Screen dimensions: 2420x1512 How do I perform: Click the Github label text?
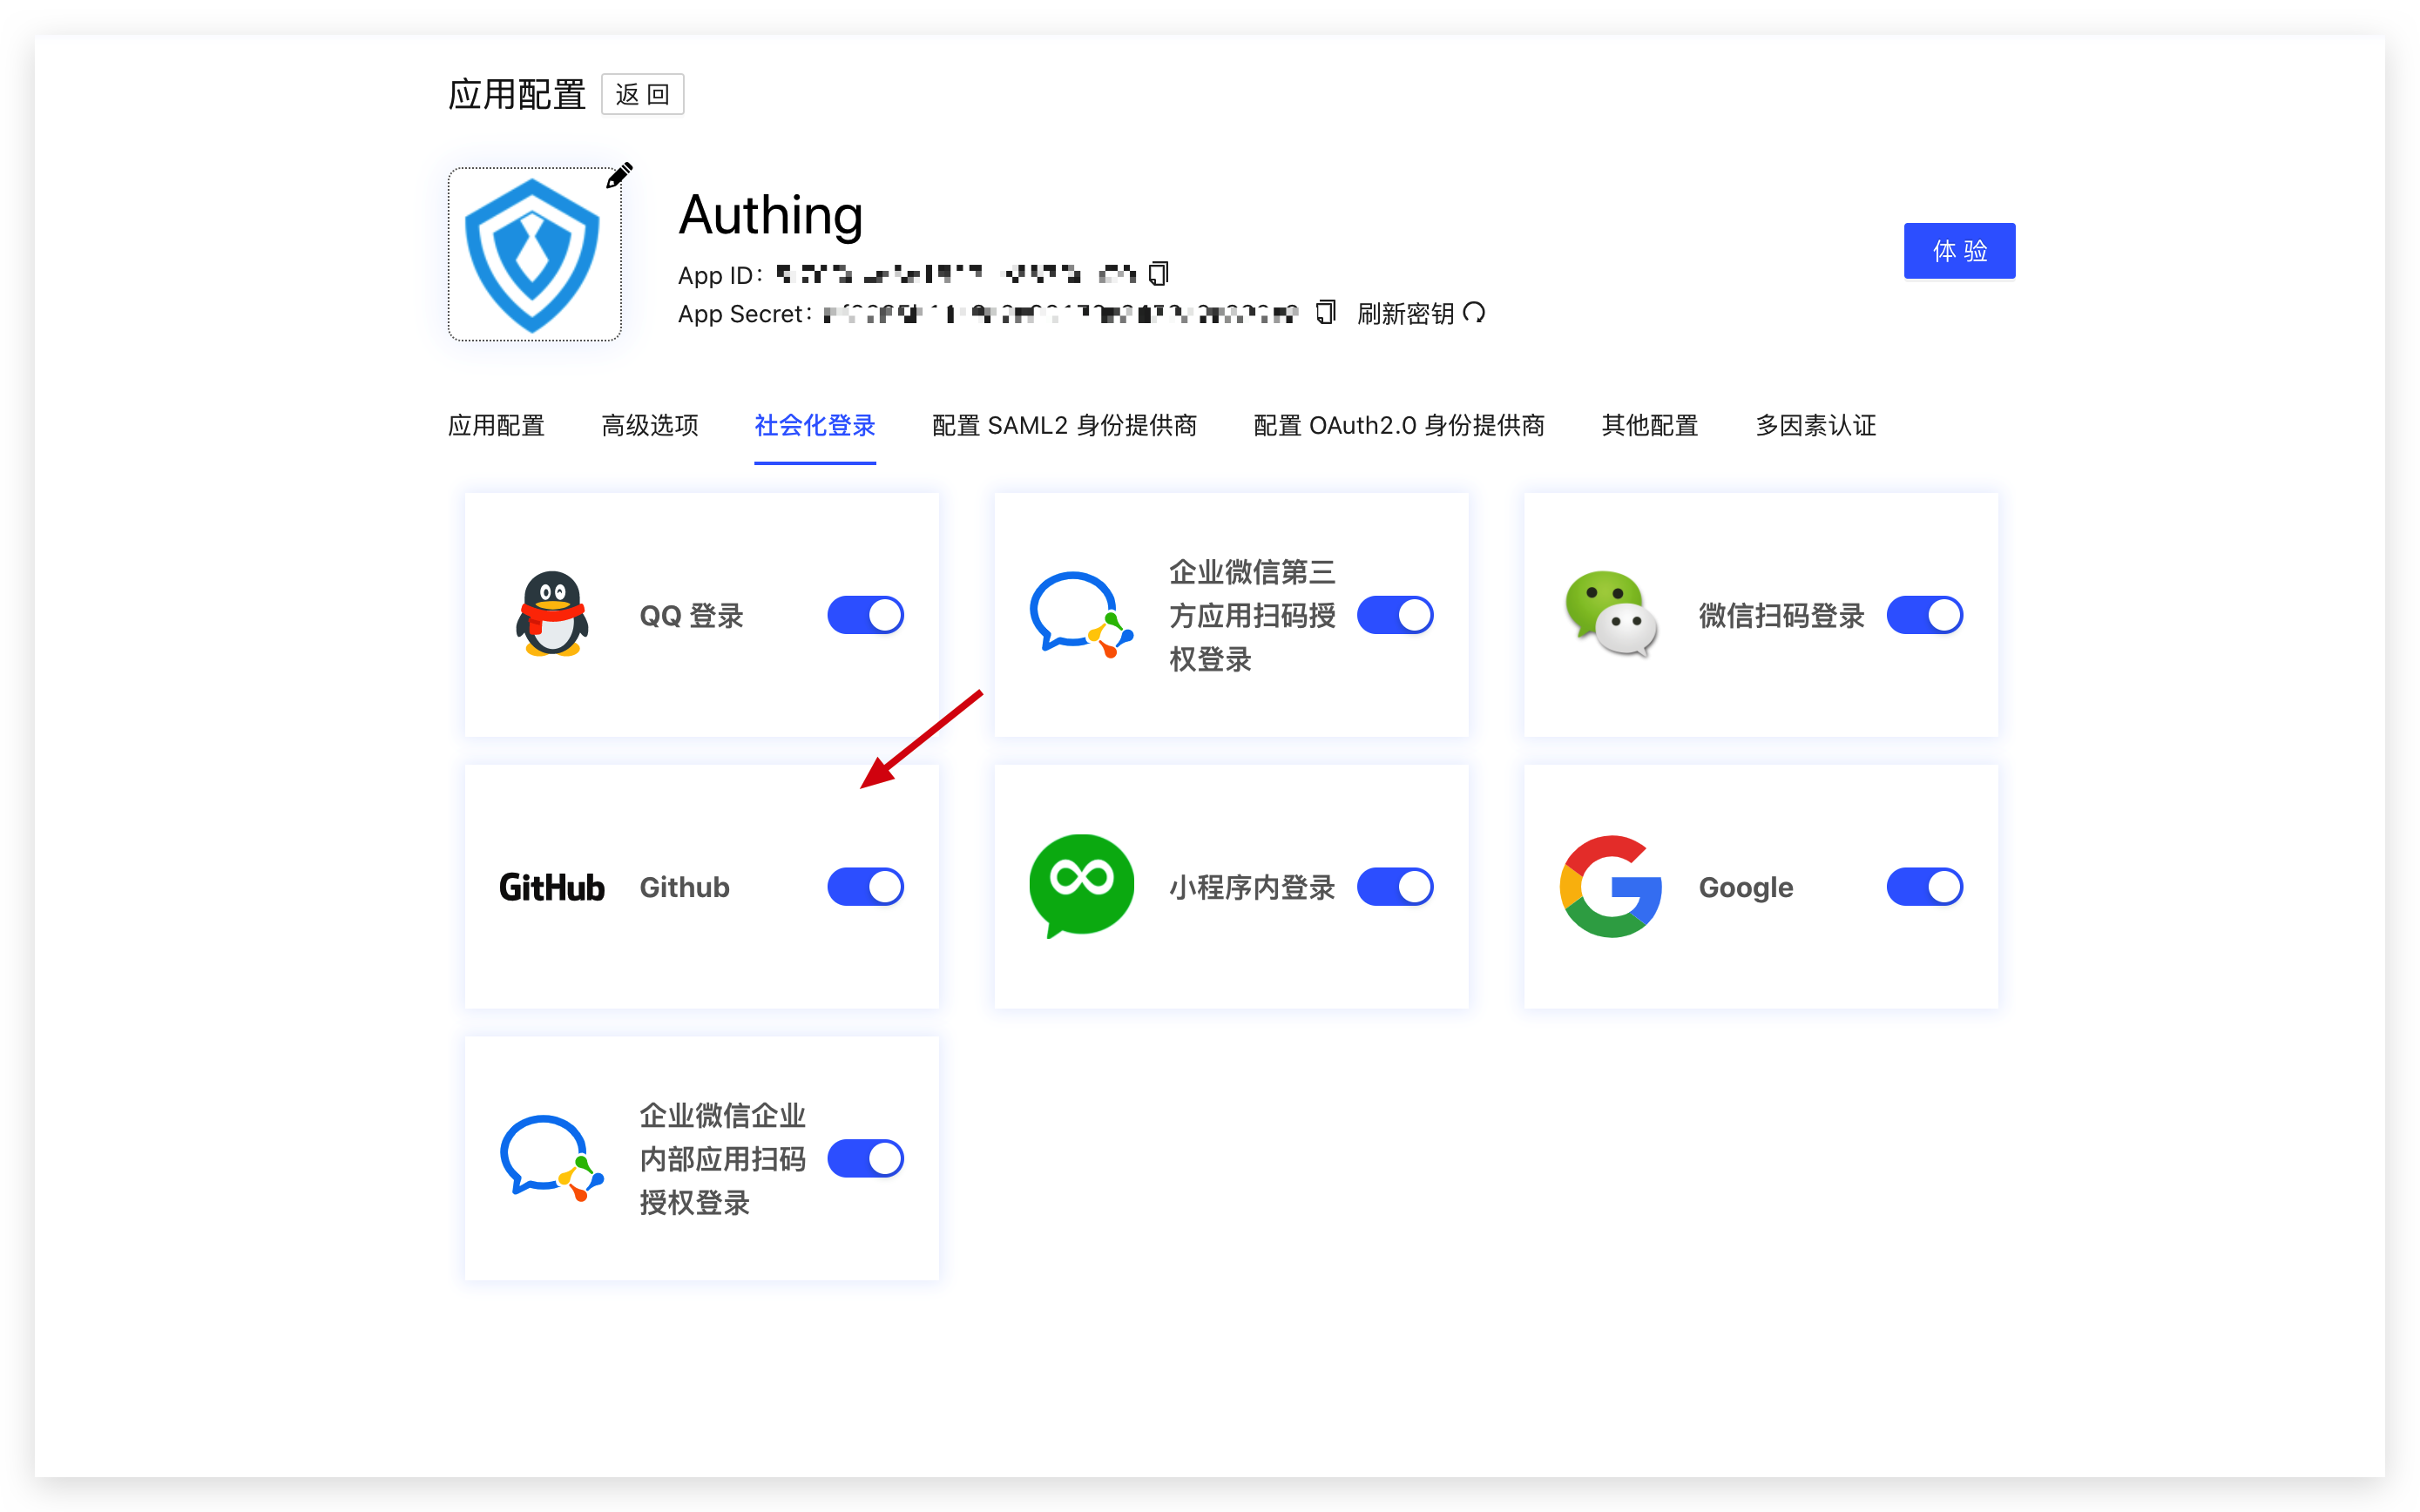coord(685,887)
